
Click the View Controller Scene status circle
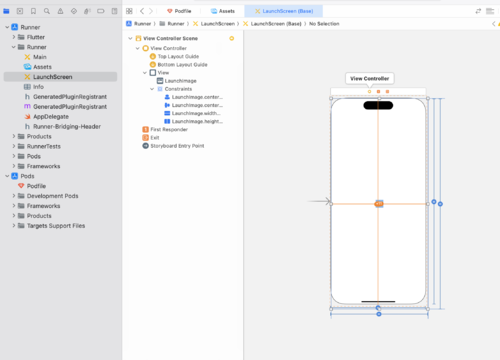(x=232, y=38)
